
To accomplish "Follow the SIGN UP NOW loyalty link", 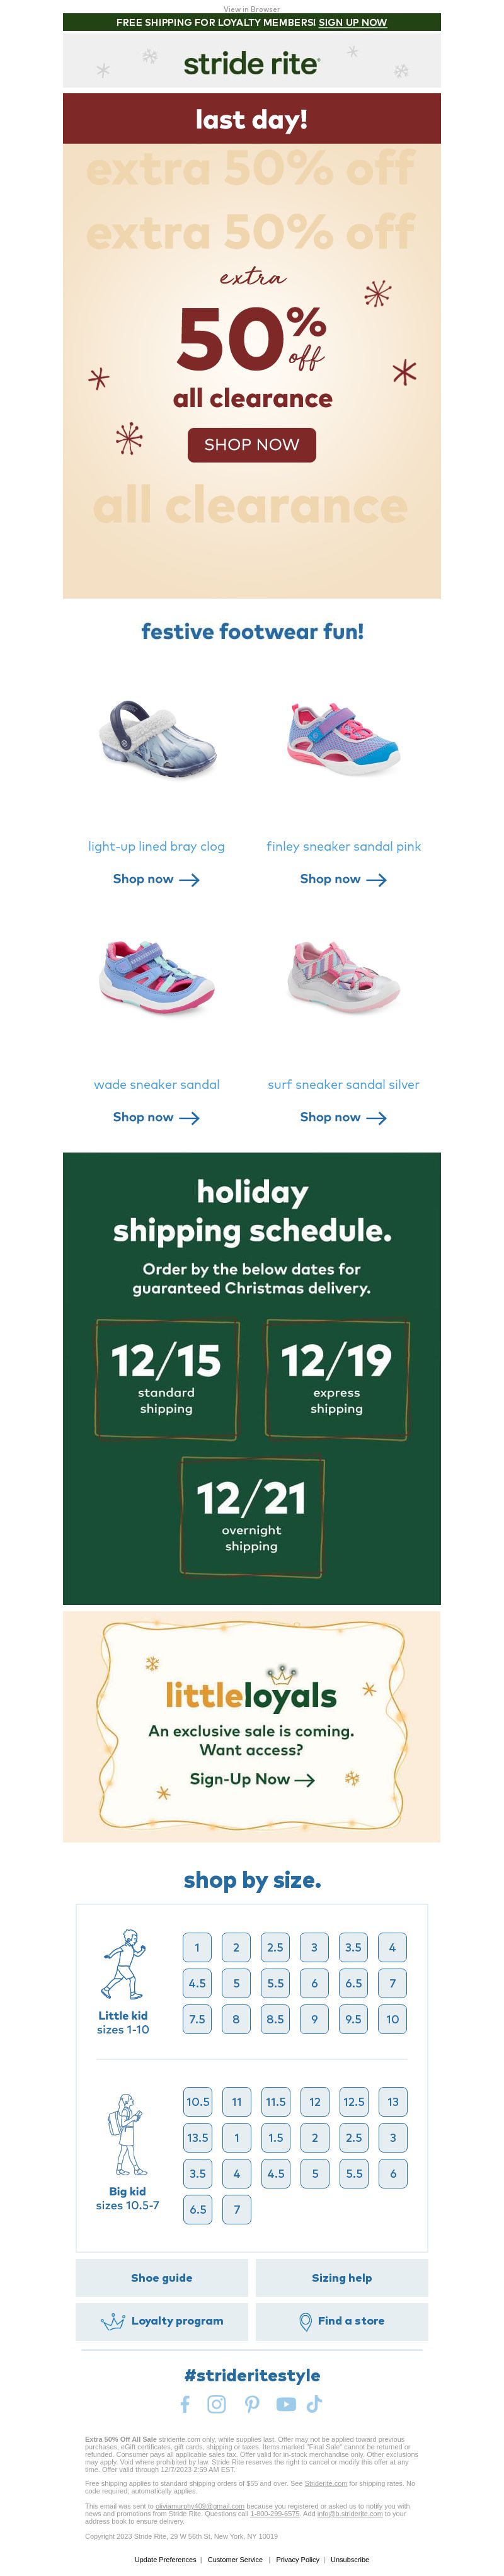I will (353, 22).
